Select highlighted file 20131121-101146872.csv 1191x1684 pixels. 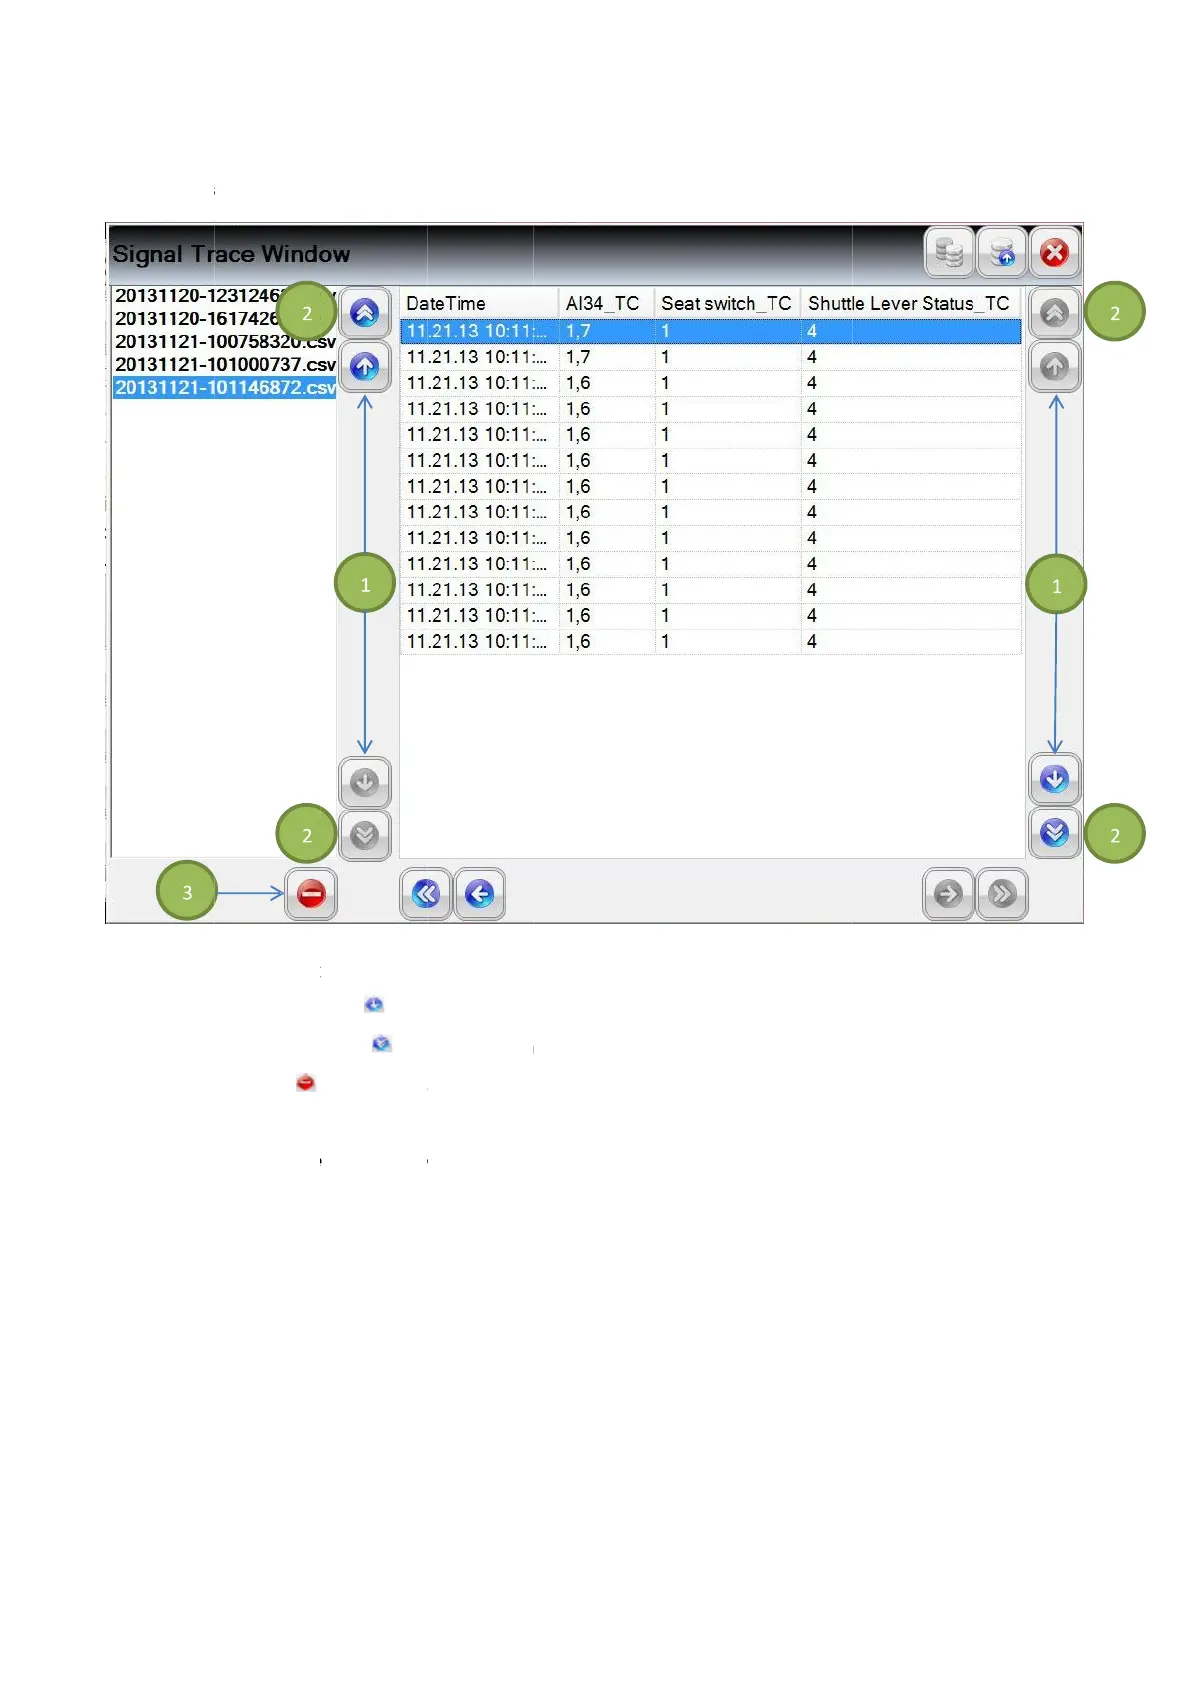(225, 387)
